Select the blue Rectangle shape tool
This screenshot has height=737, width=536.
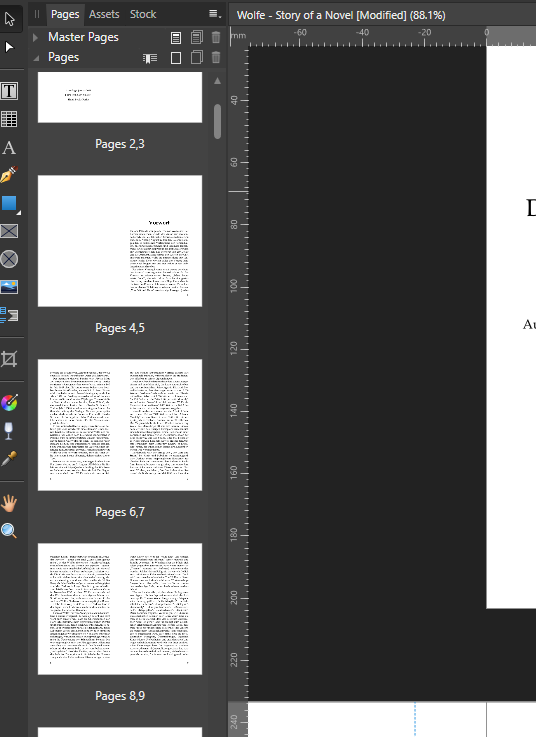(x=9, y=204)
